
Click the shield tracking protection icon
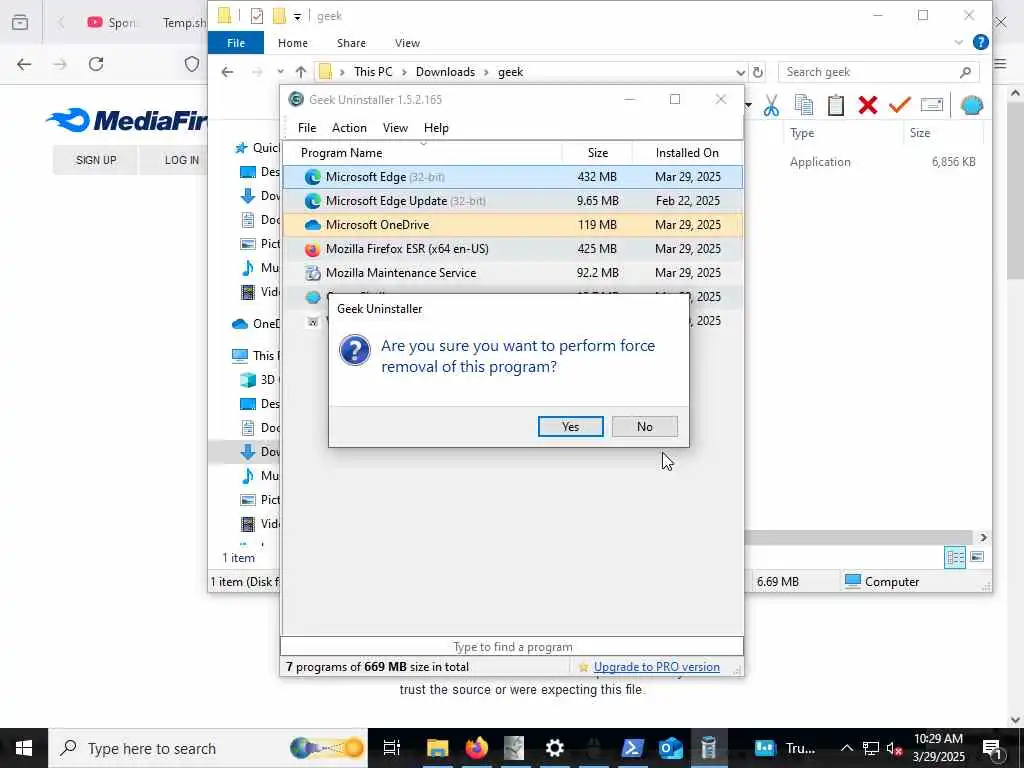(x=191, y=64)
